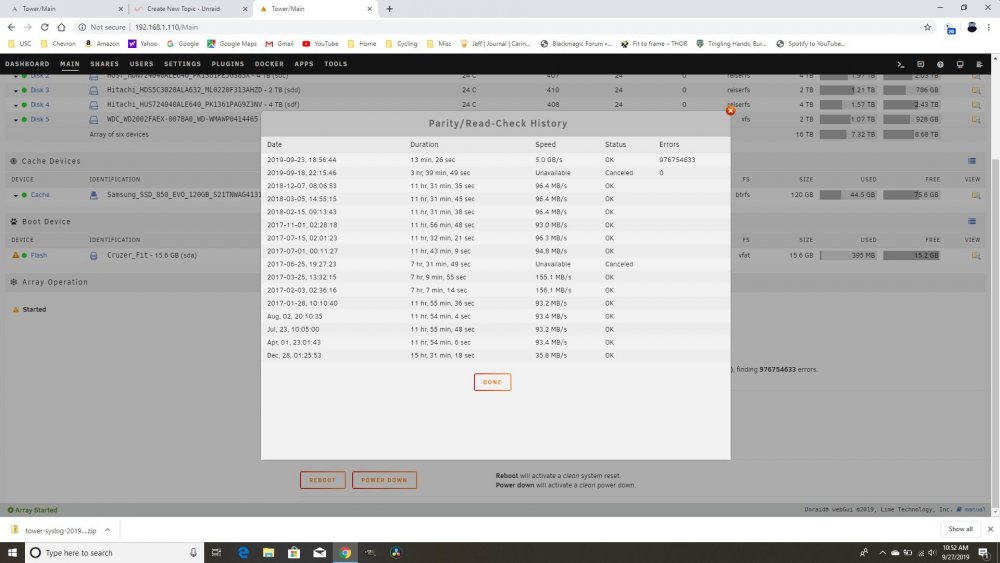
Task: Select the 2019-09-18, 22:15:46 history row date
Action: pos(302,173)
